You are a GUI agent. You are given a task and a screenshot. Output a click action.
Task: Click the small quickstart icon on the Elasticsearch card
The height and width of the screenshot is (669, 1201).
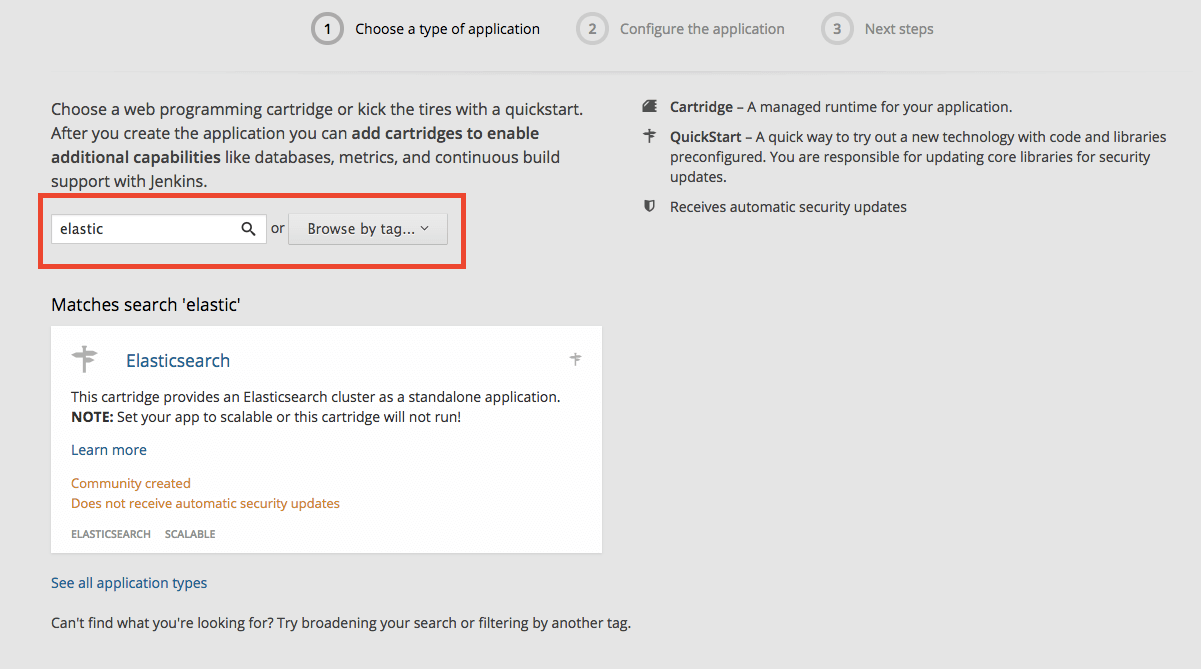tap(575, 358)
